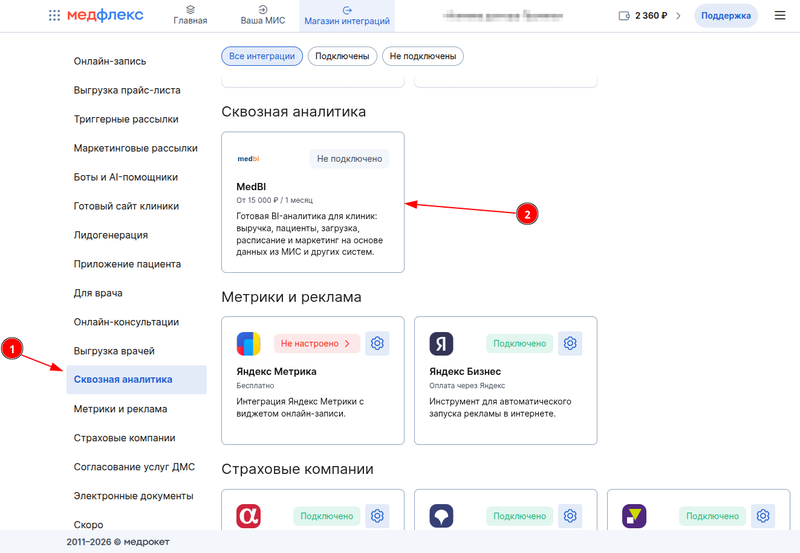The width and height of the screenshot is (800, 553).
Task: Click the Не настроено status badge
Action: (x=316, y=343)
